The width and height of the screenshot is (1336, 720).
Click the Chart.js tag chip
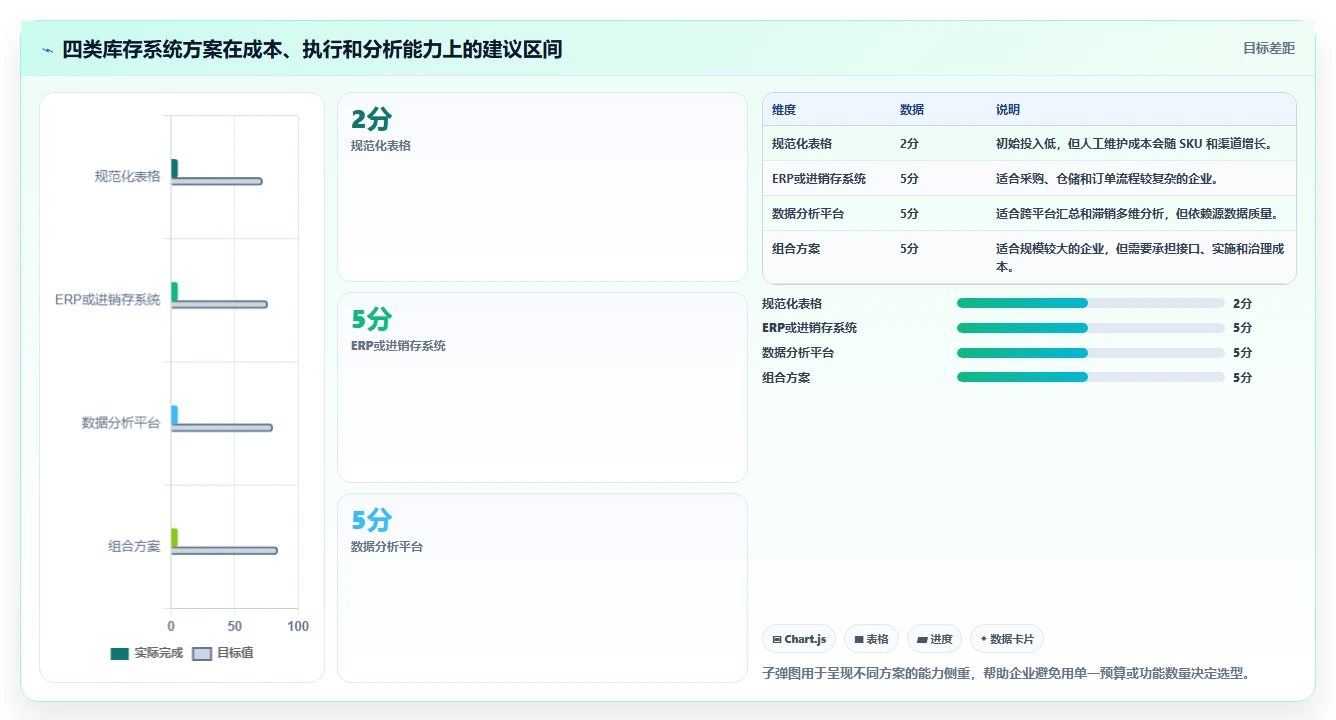tap(798, 639)
